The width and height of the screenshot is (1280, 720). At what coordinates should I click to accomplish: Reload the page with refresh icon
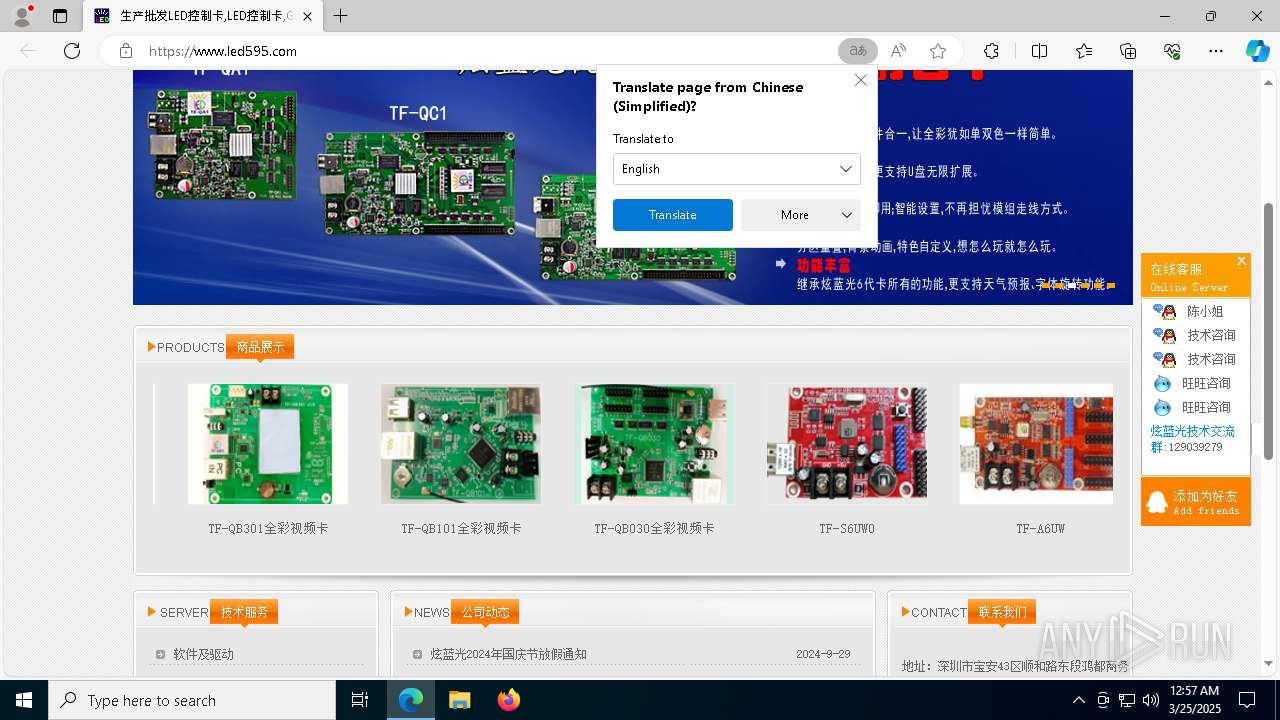[72, 51]
